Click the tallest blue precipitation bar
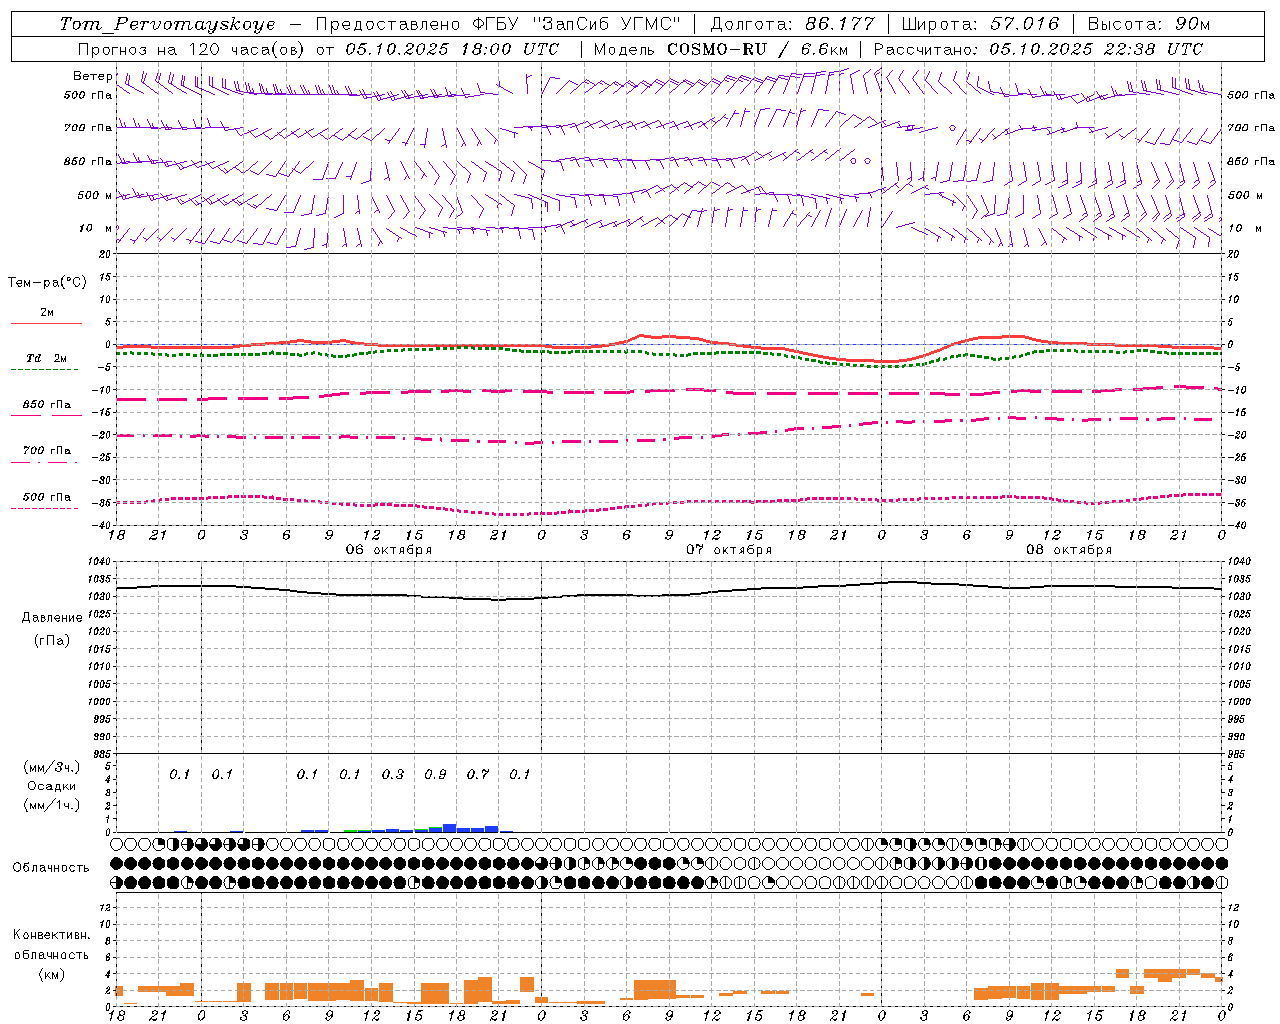 pyautogui.click(x=450, y=828)
